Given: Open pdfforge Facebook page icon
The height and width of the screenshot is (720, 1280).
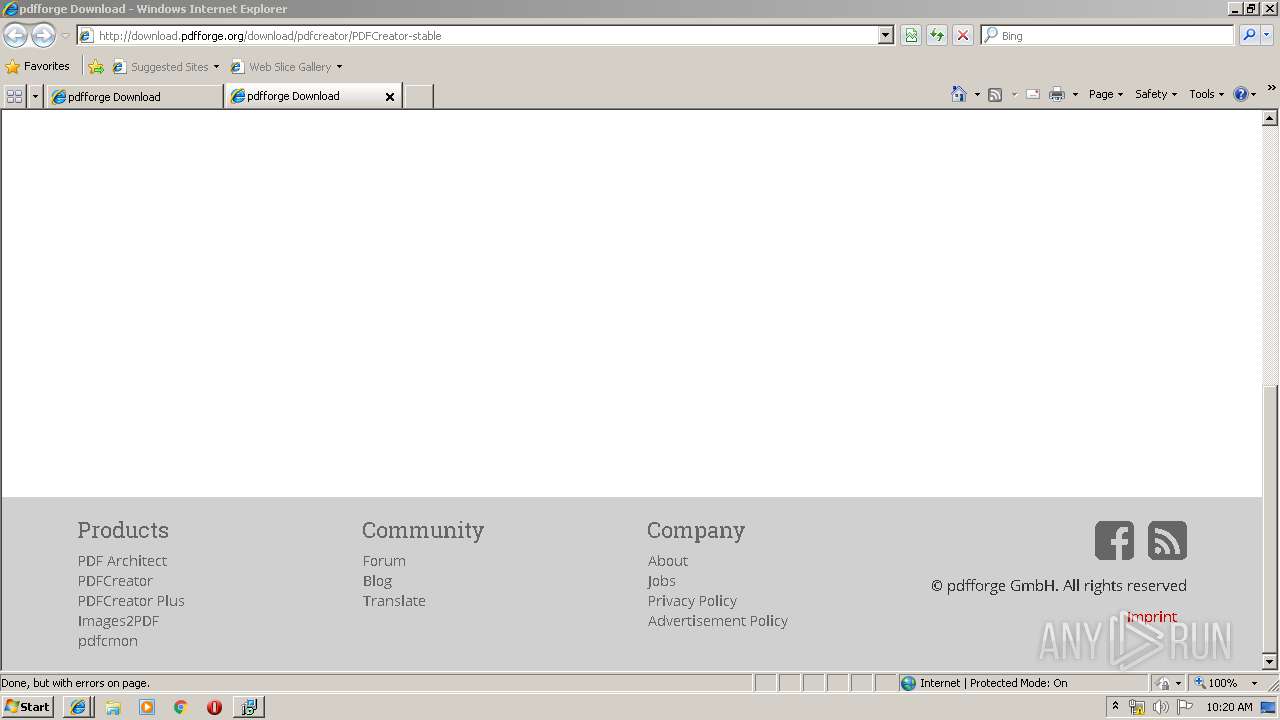Looking at the screenshot, I should click(x=1114, y=540).
